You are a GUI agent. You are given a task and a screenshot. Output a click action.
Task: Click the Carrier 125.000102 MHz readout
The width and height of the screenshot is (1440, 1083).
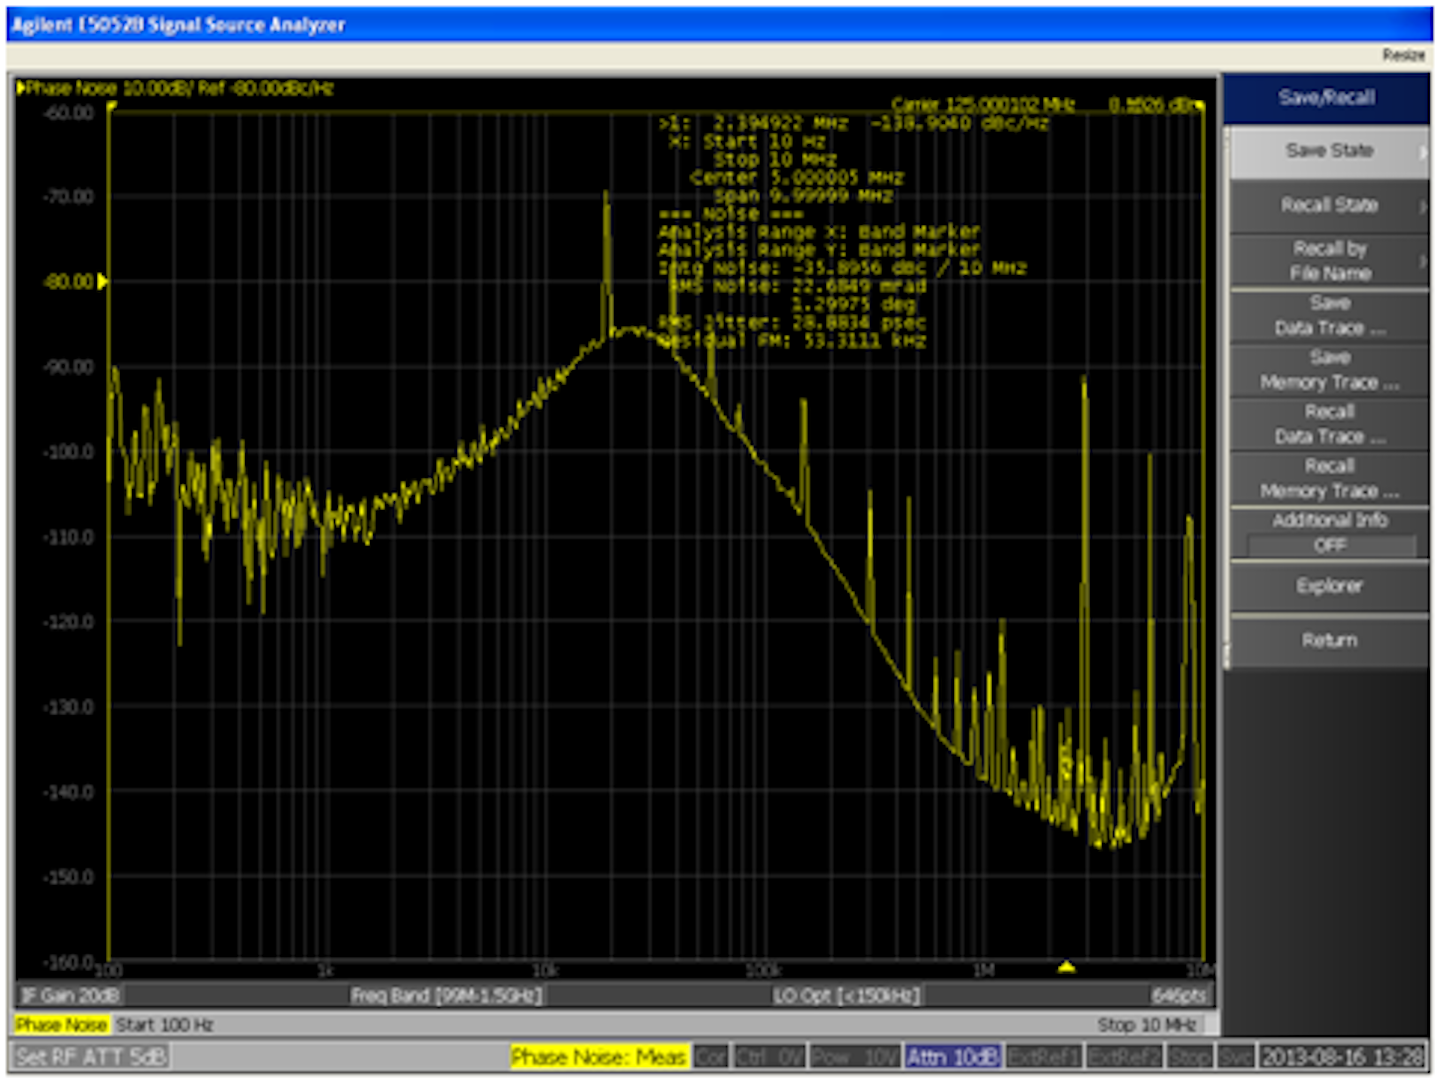[983, 104]
